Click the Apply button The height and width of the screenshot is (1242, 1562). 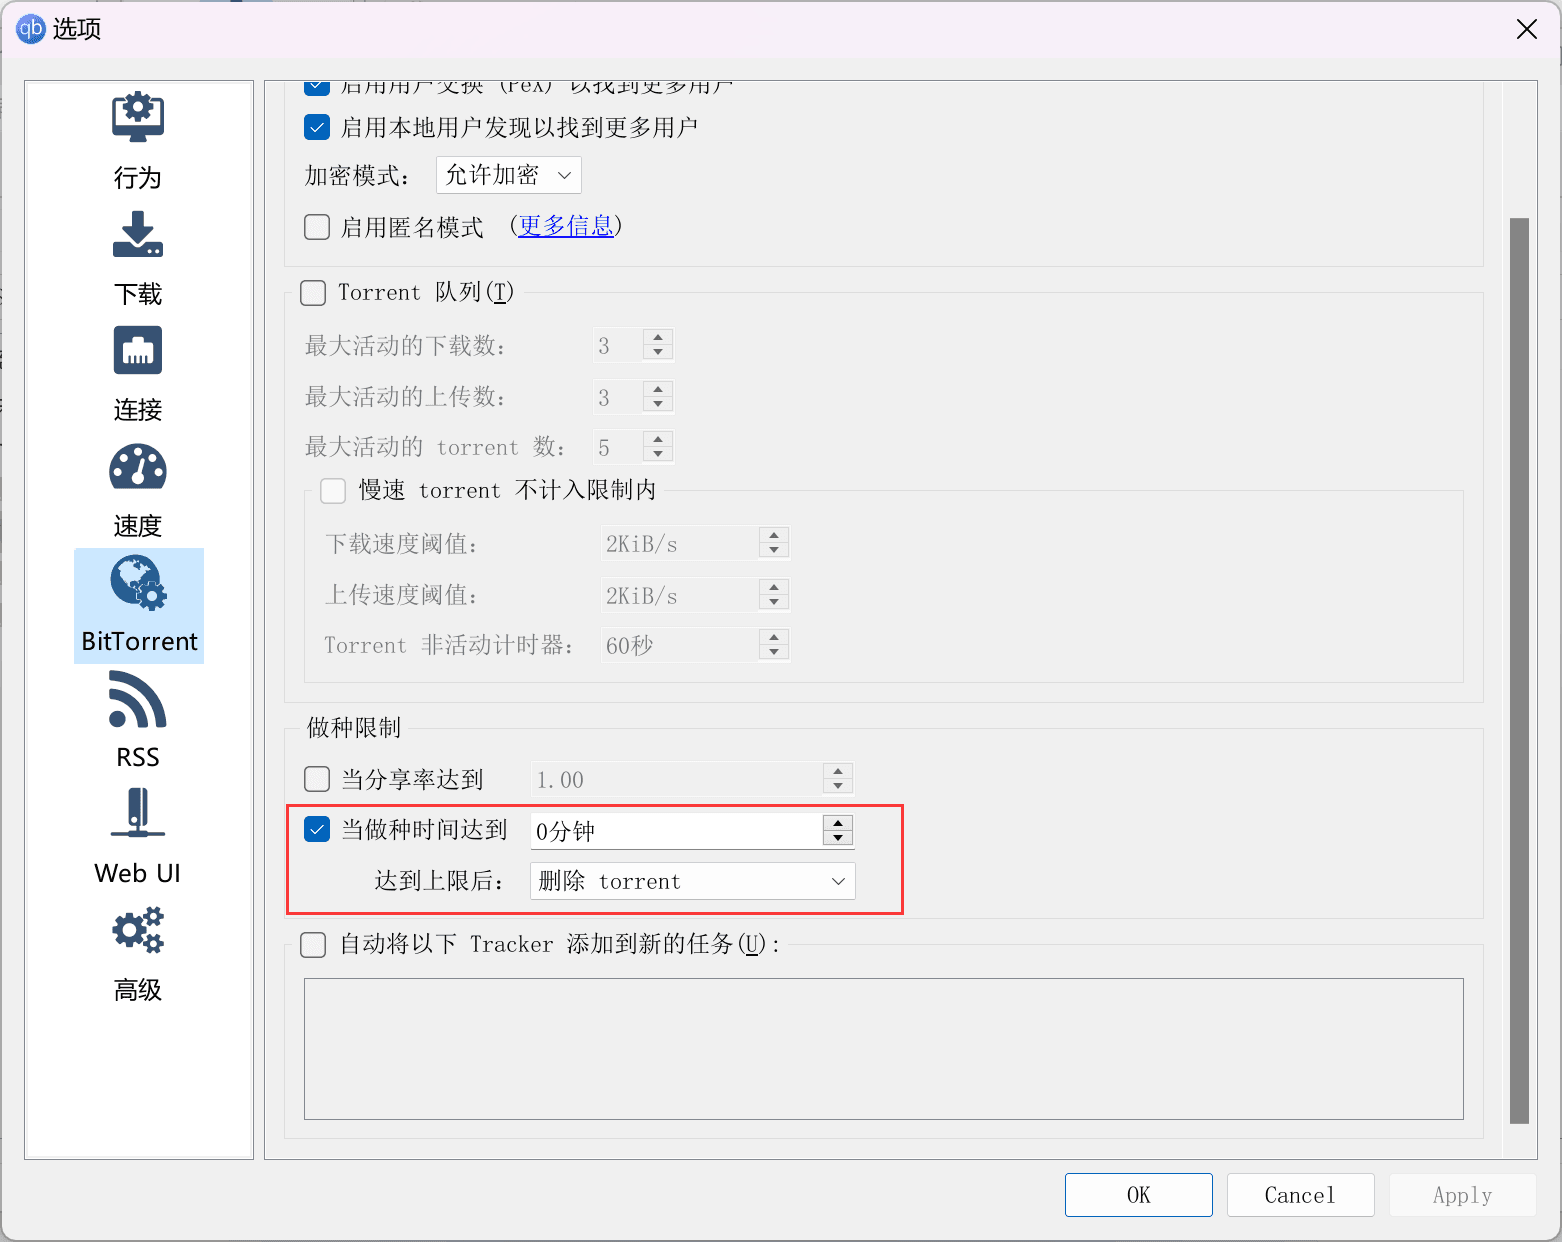(x=1462, y=1195)
